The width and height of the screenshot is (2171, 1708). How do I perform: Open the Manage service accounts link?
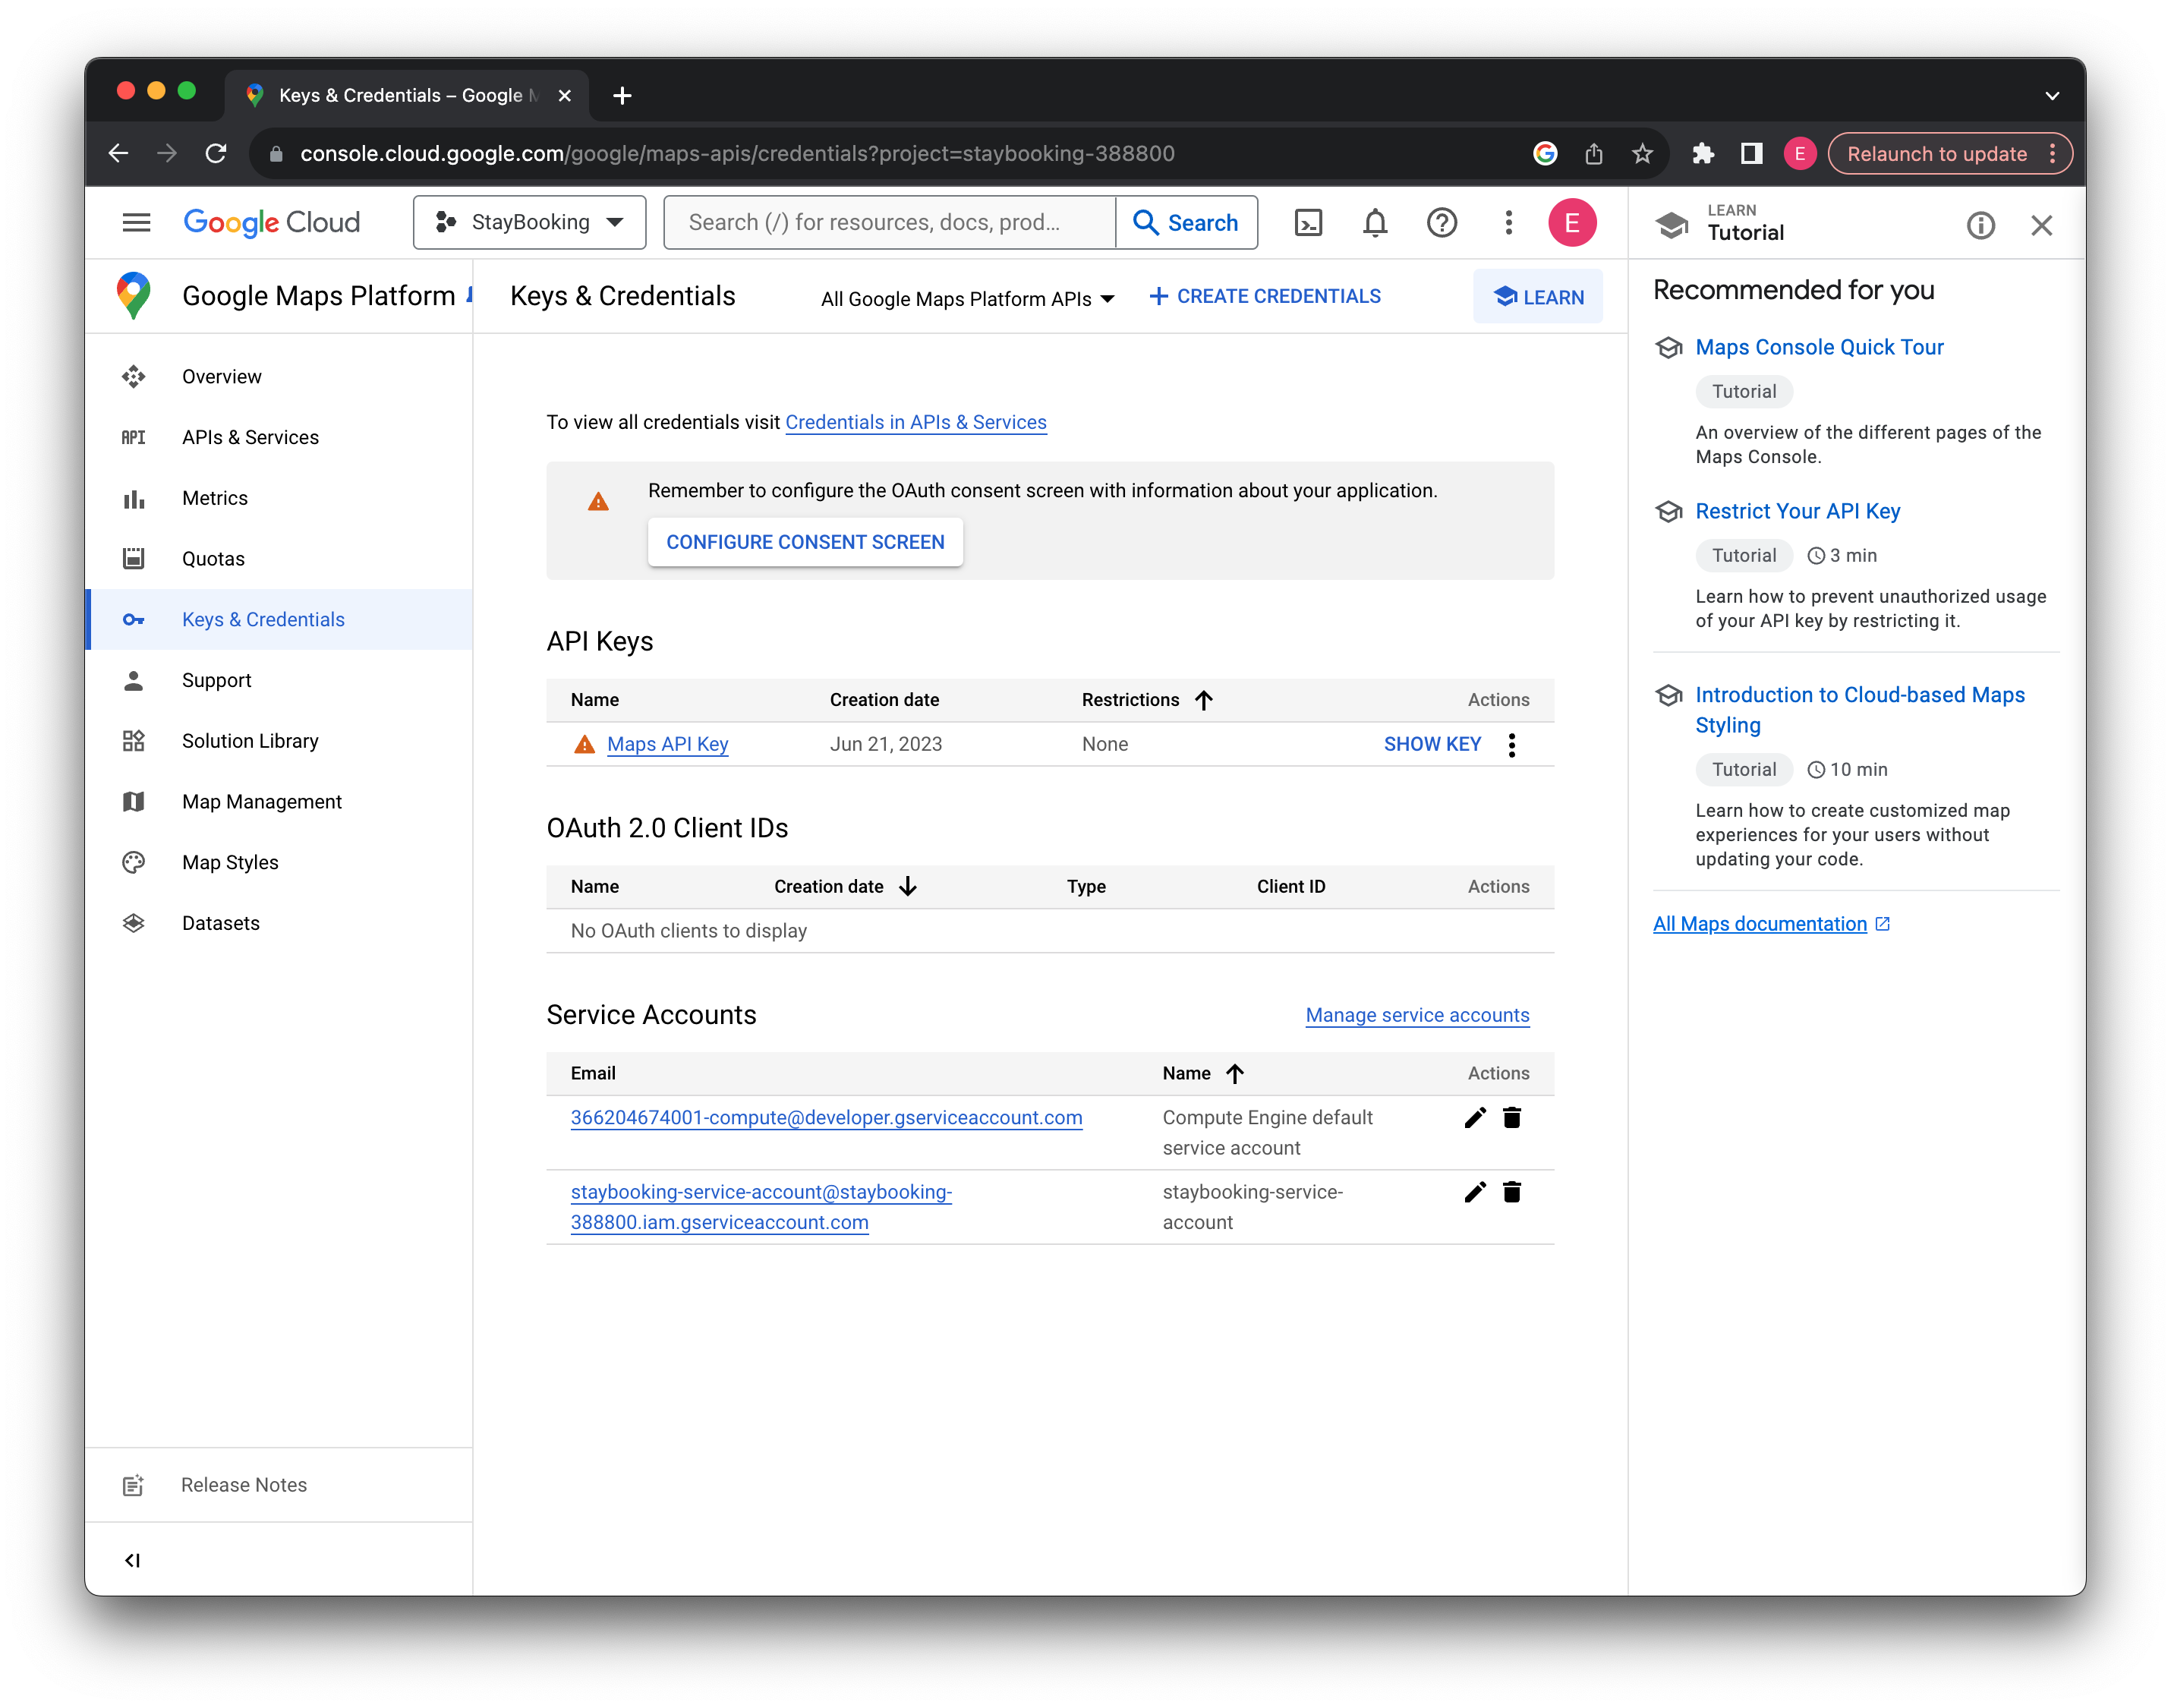tap(1417, 1014)
